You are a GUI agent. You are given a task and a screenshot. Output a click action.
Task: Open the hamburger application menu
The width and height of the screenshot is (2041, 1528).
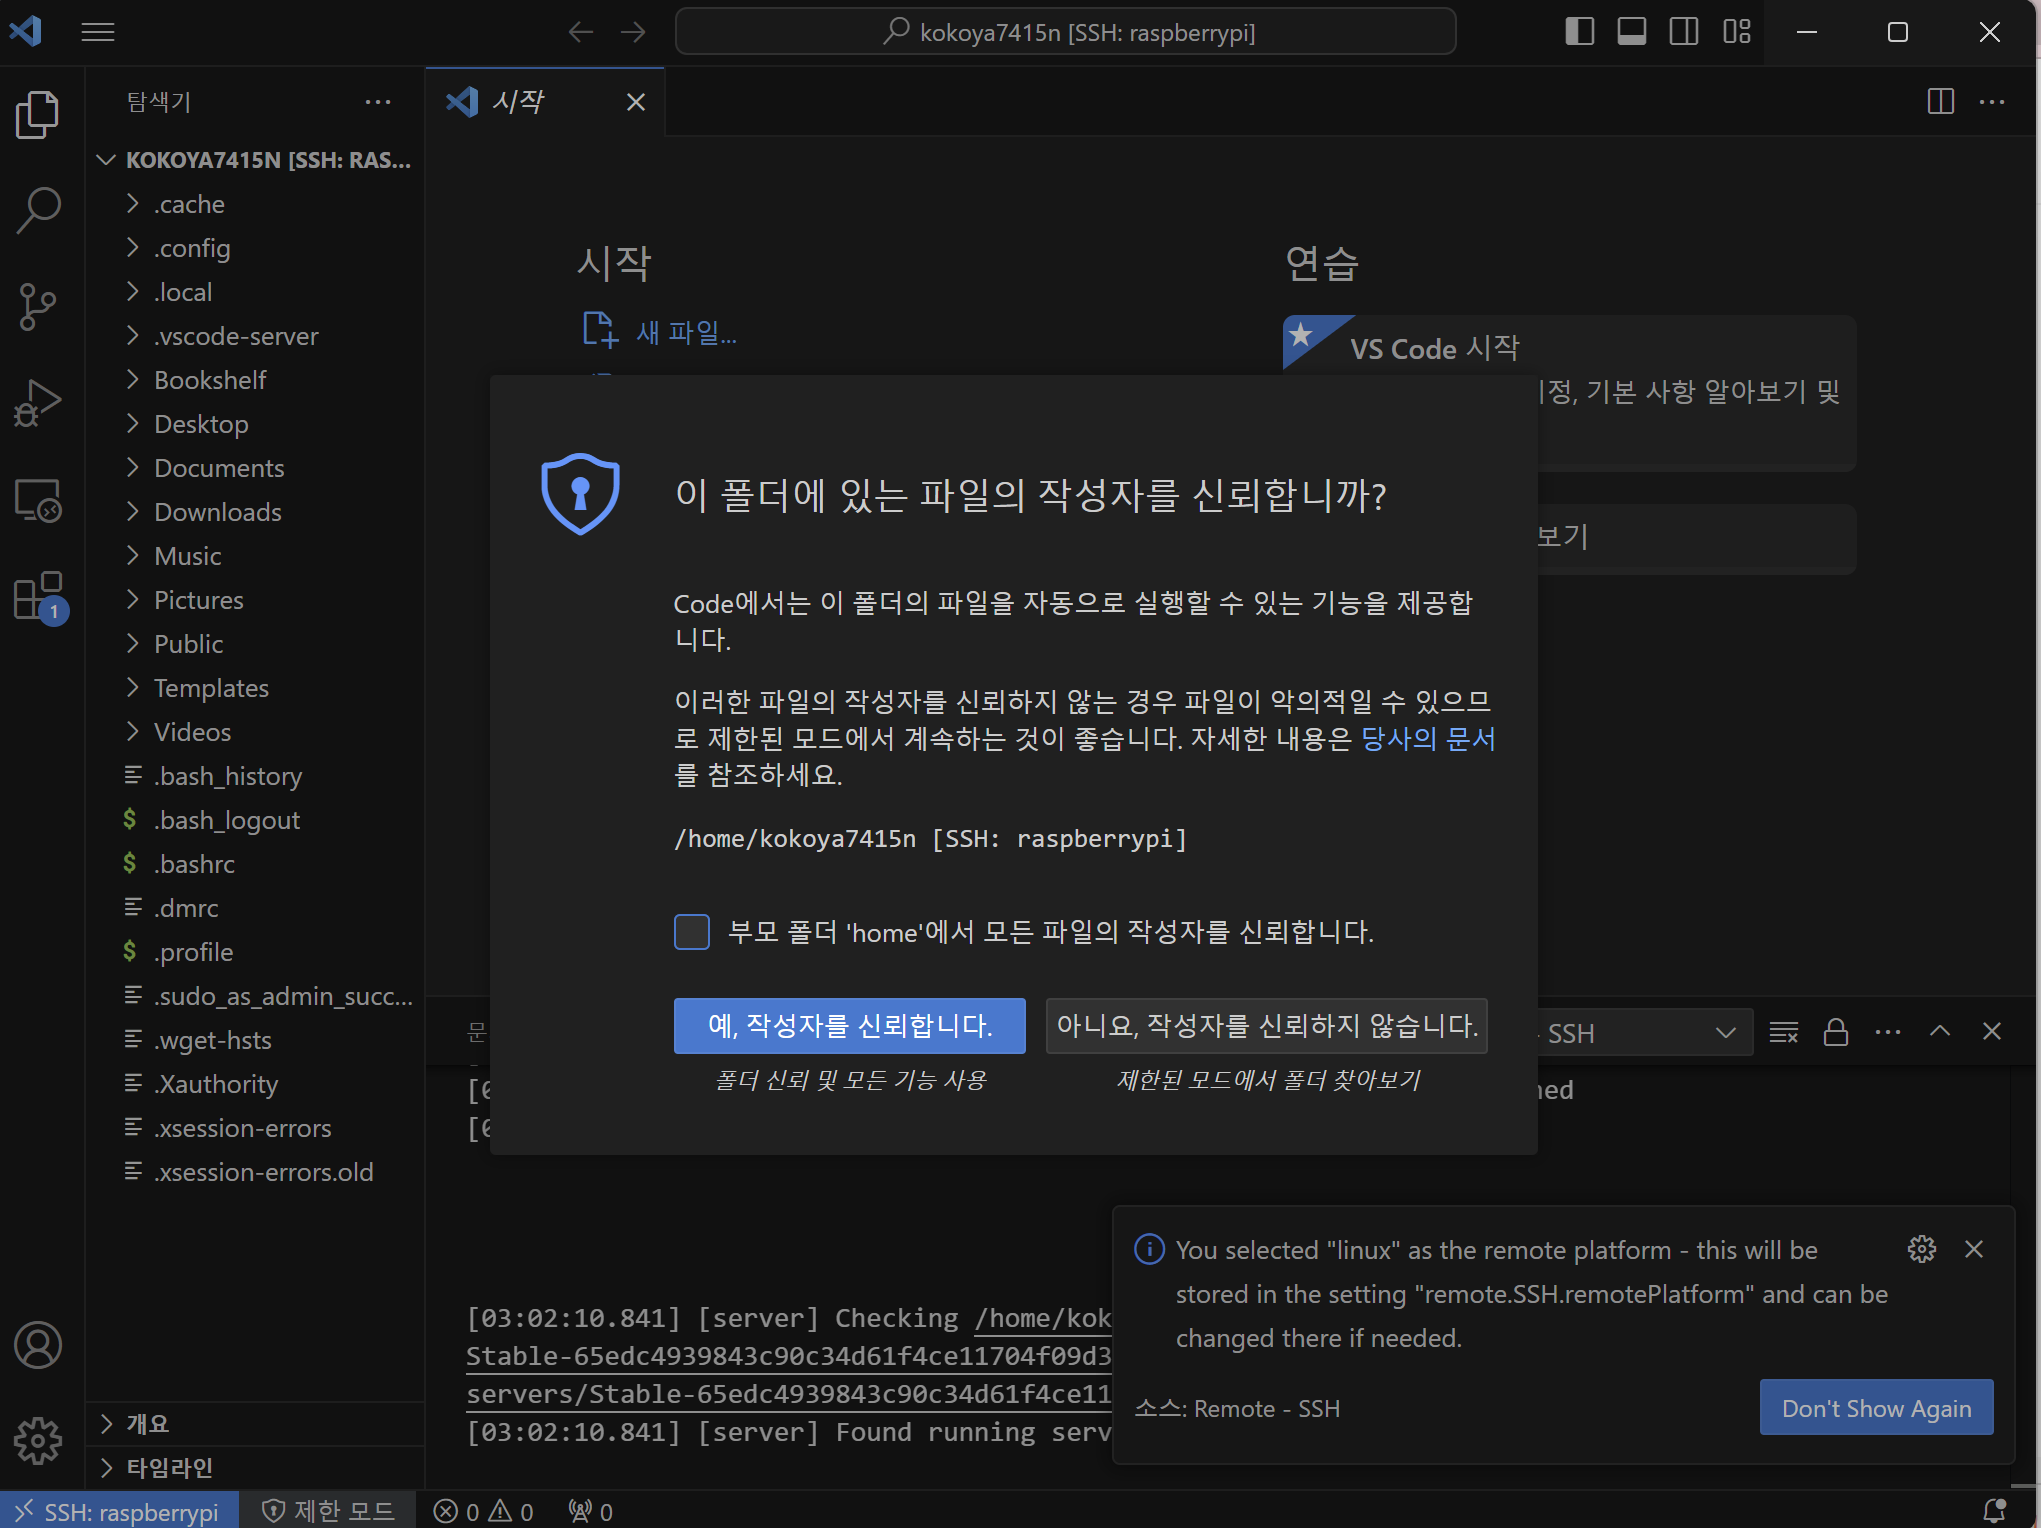(97, 32)
